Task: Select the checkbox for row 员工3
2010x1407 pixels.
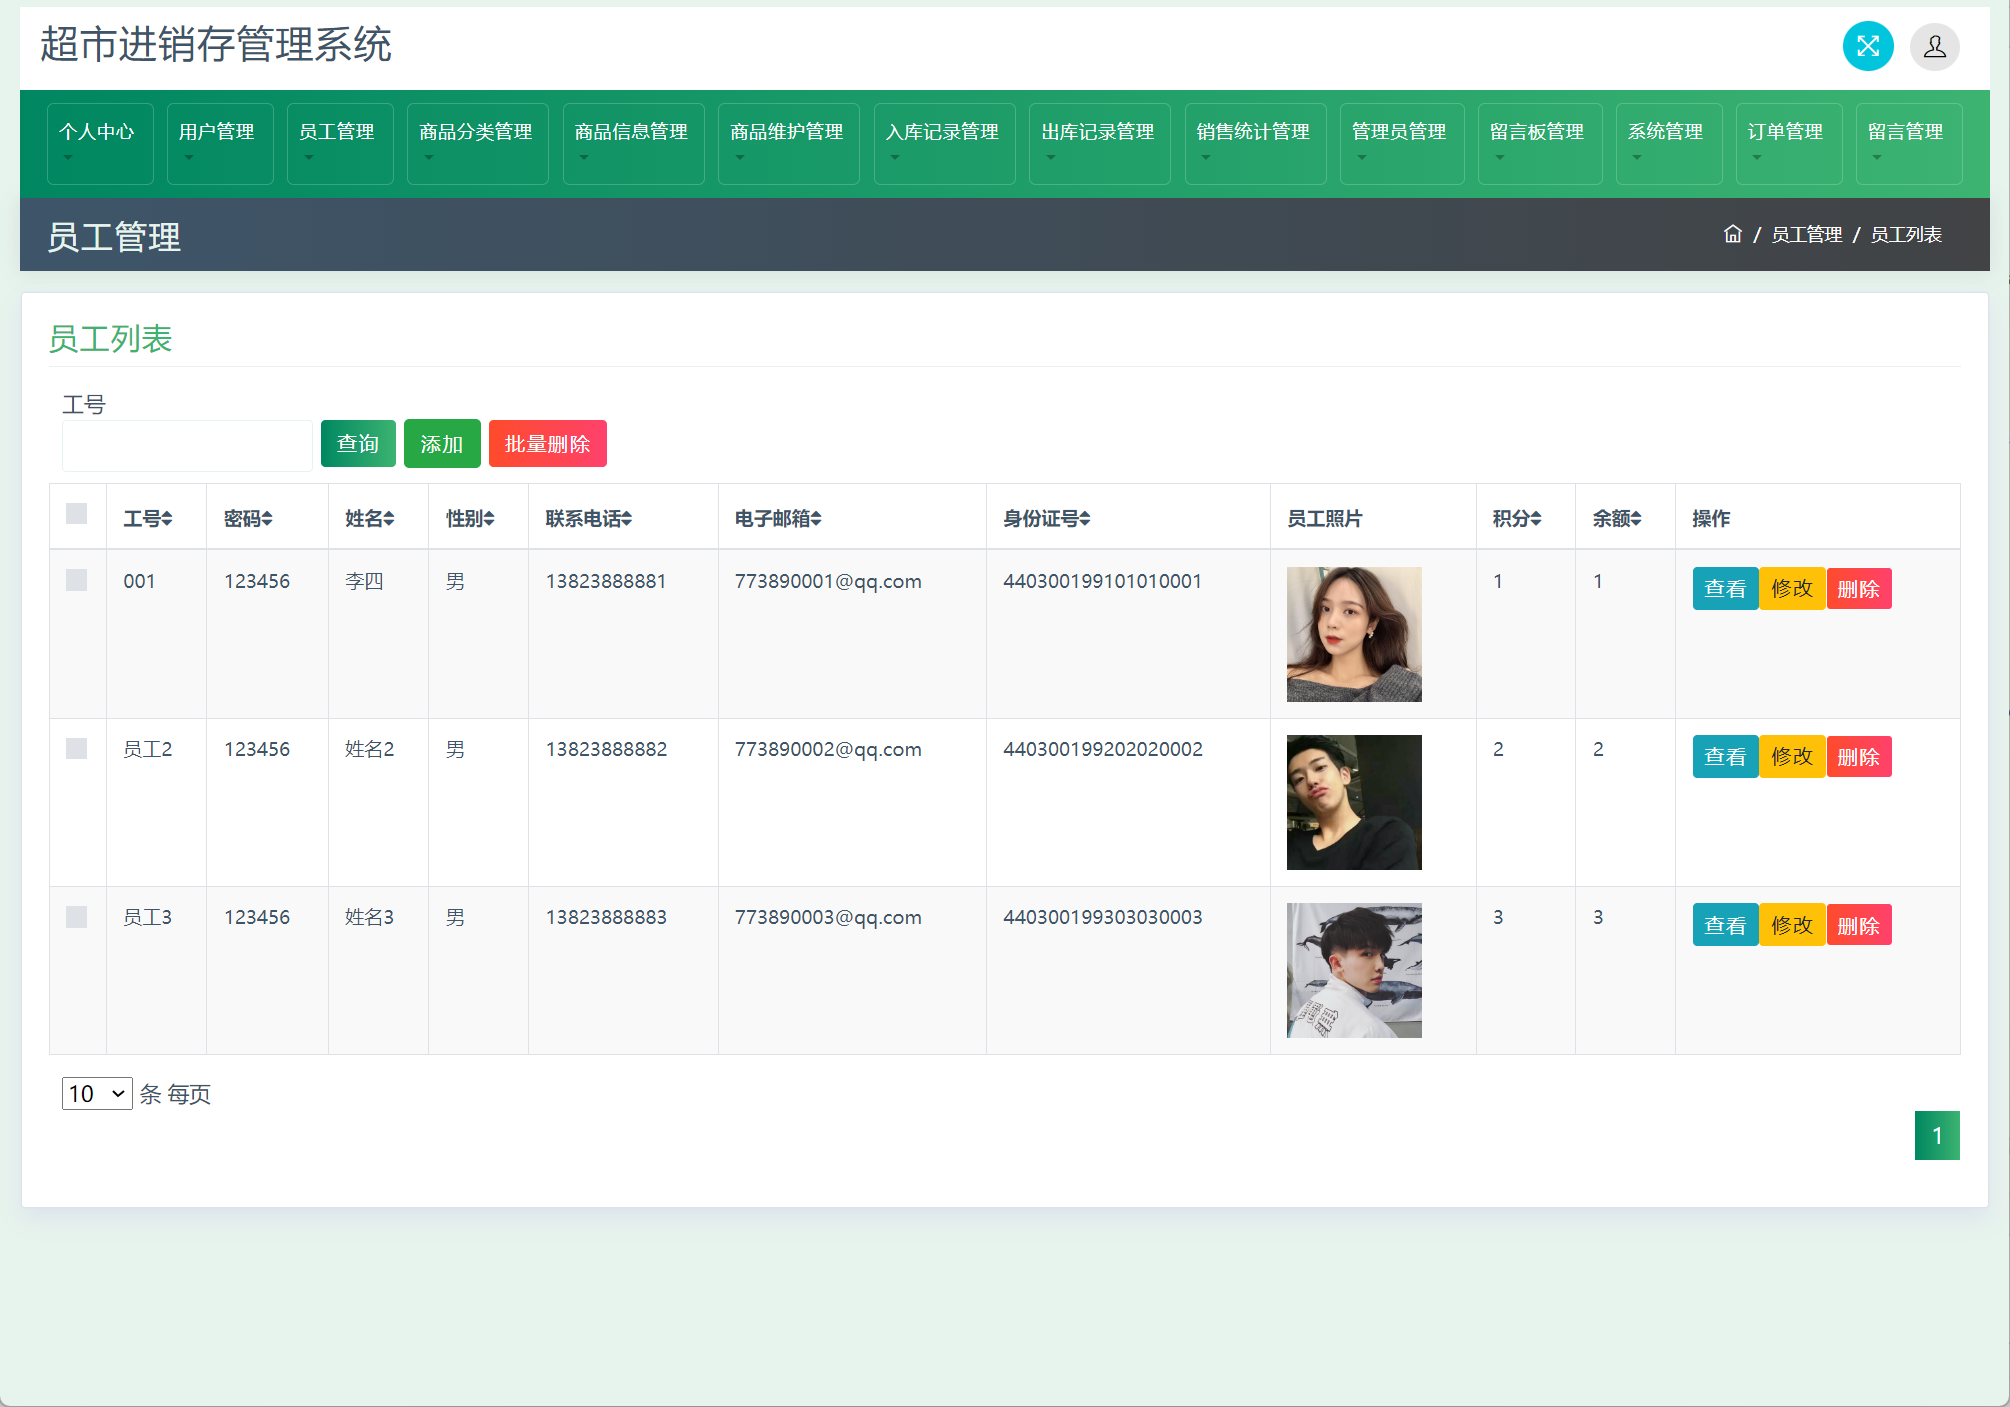Action: tap(77, 917)
